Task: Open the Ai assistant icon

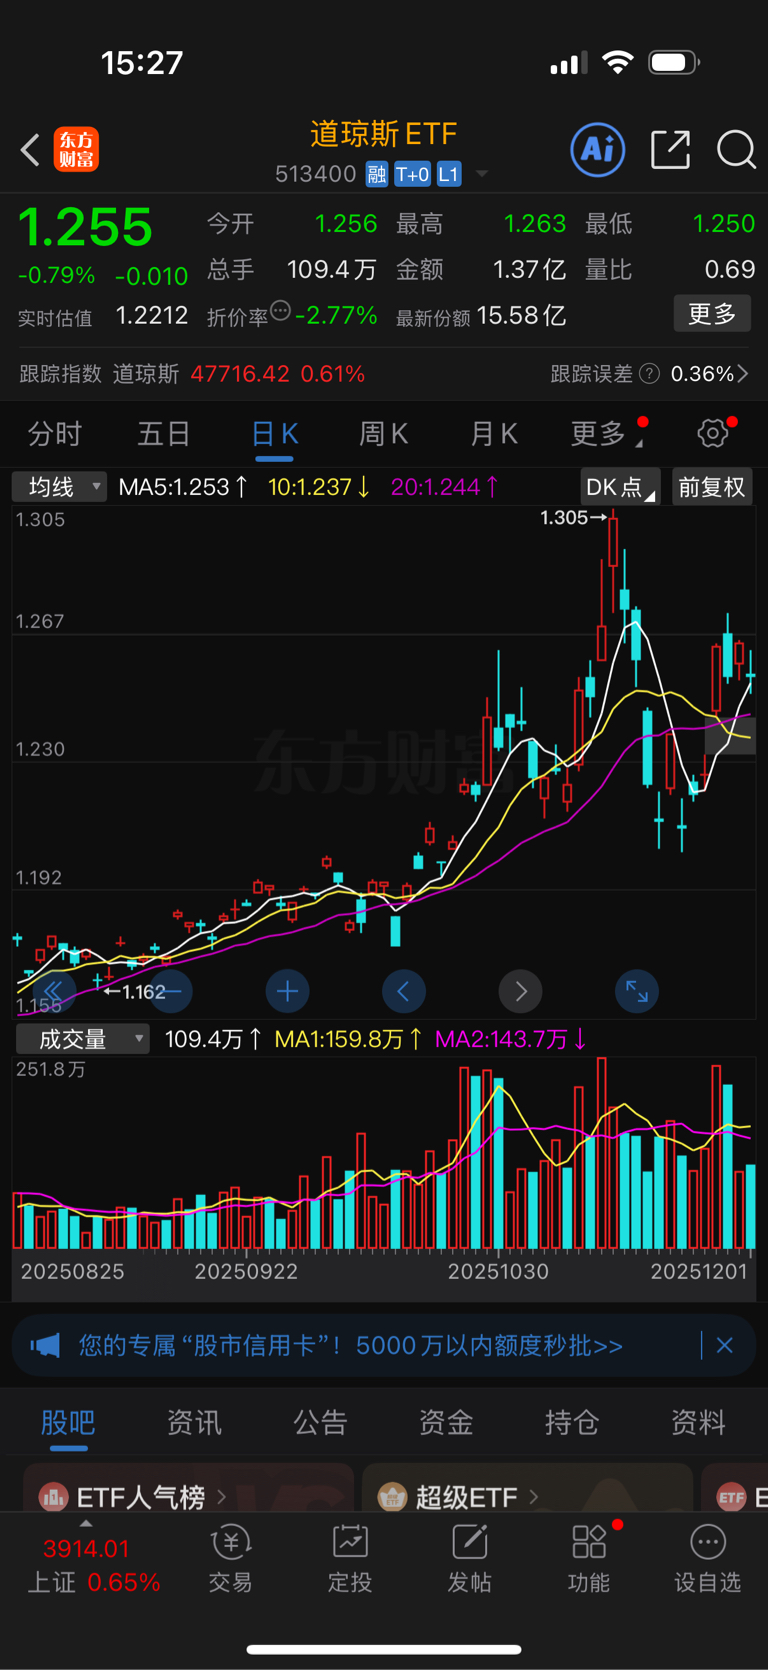Action: coord(598,150)
